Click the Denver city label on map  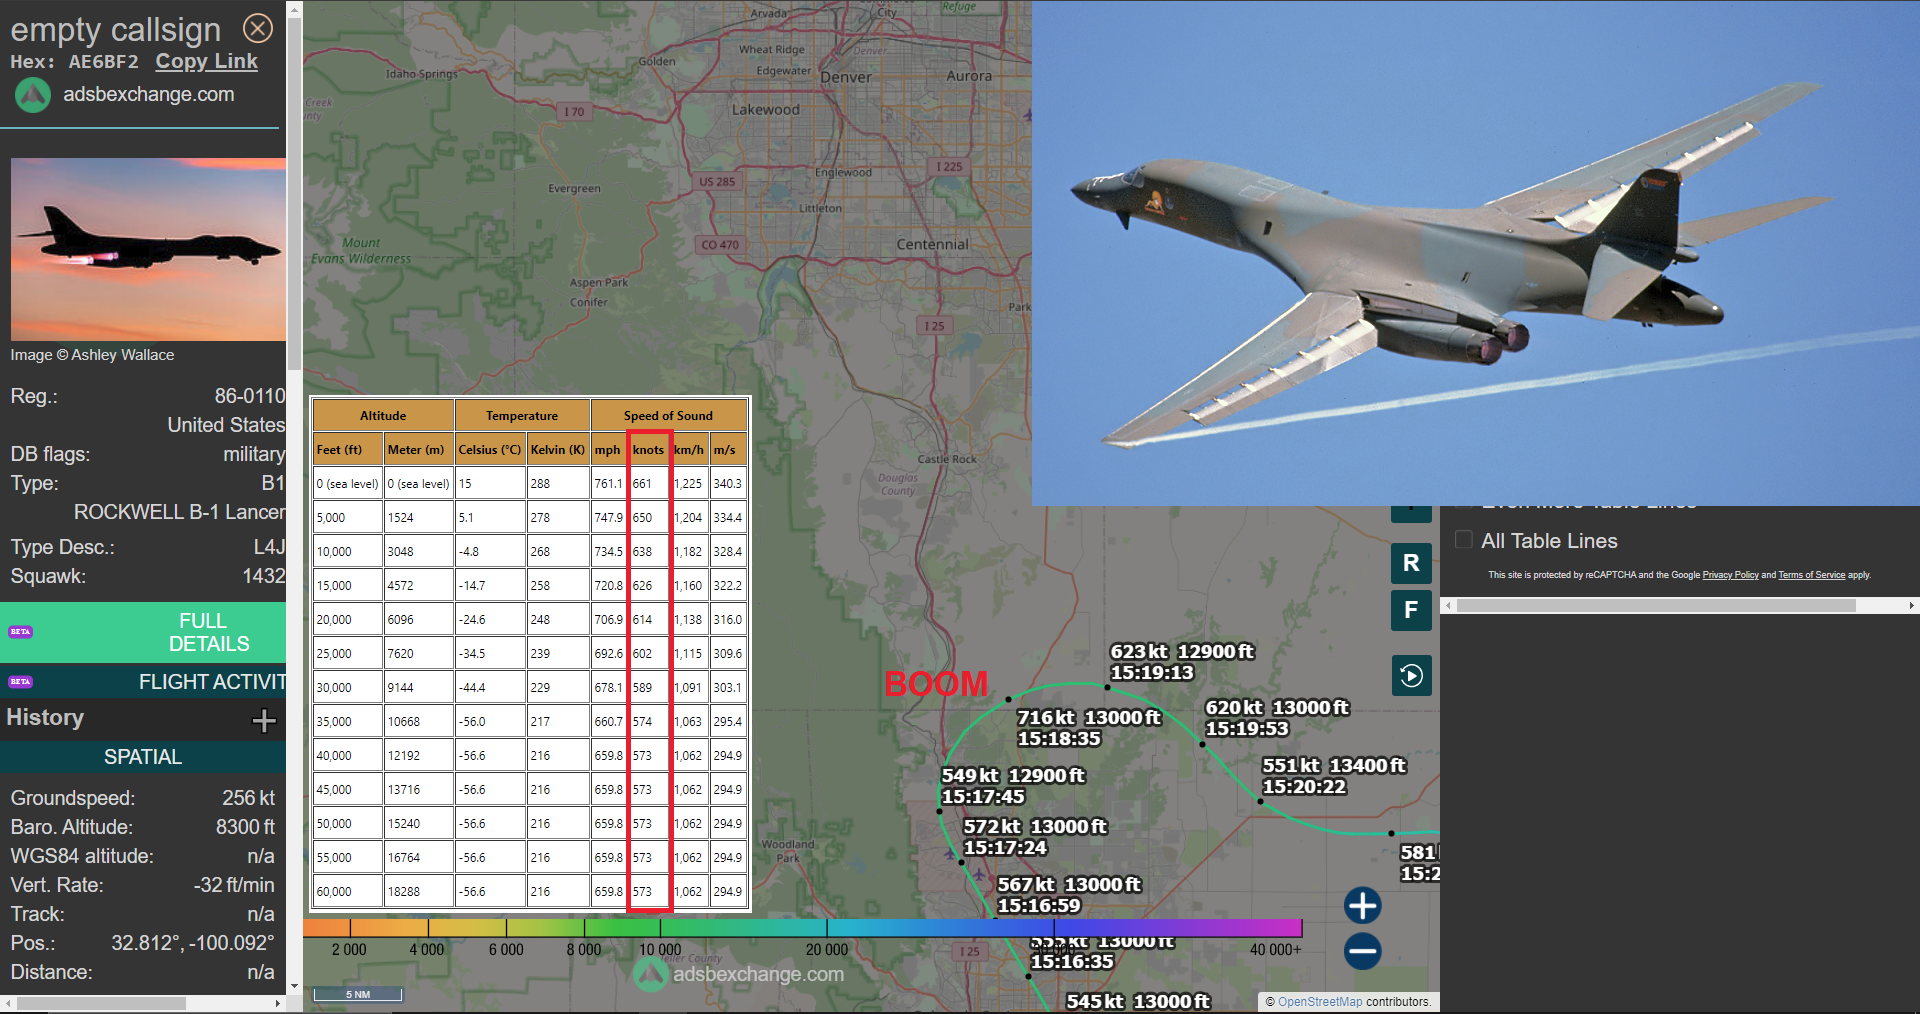[846, 77]
